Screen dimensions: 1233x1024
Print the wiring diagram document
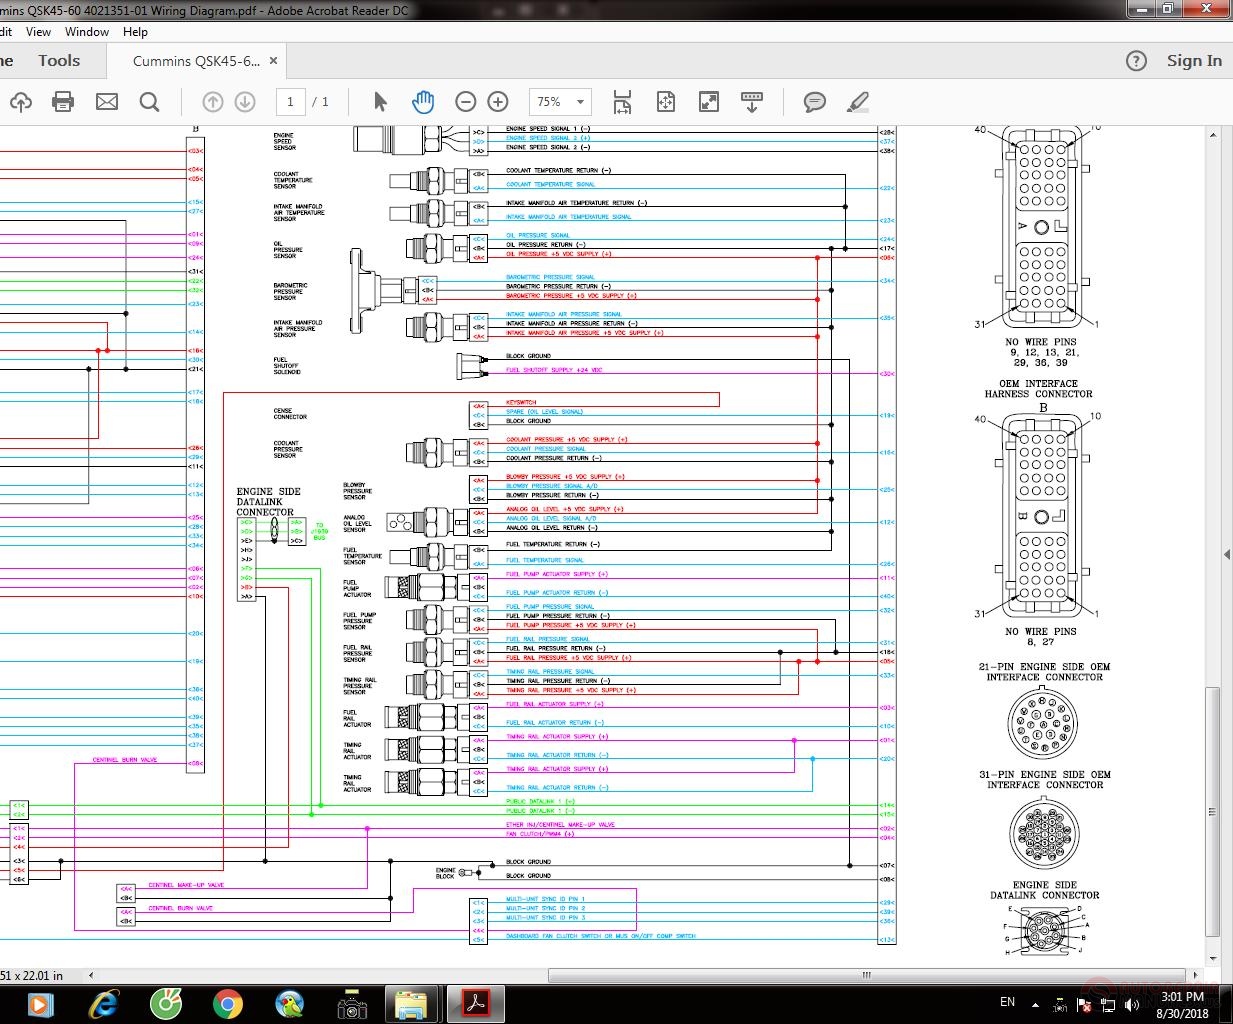[63, 102]
